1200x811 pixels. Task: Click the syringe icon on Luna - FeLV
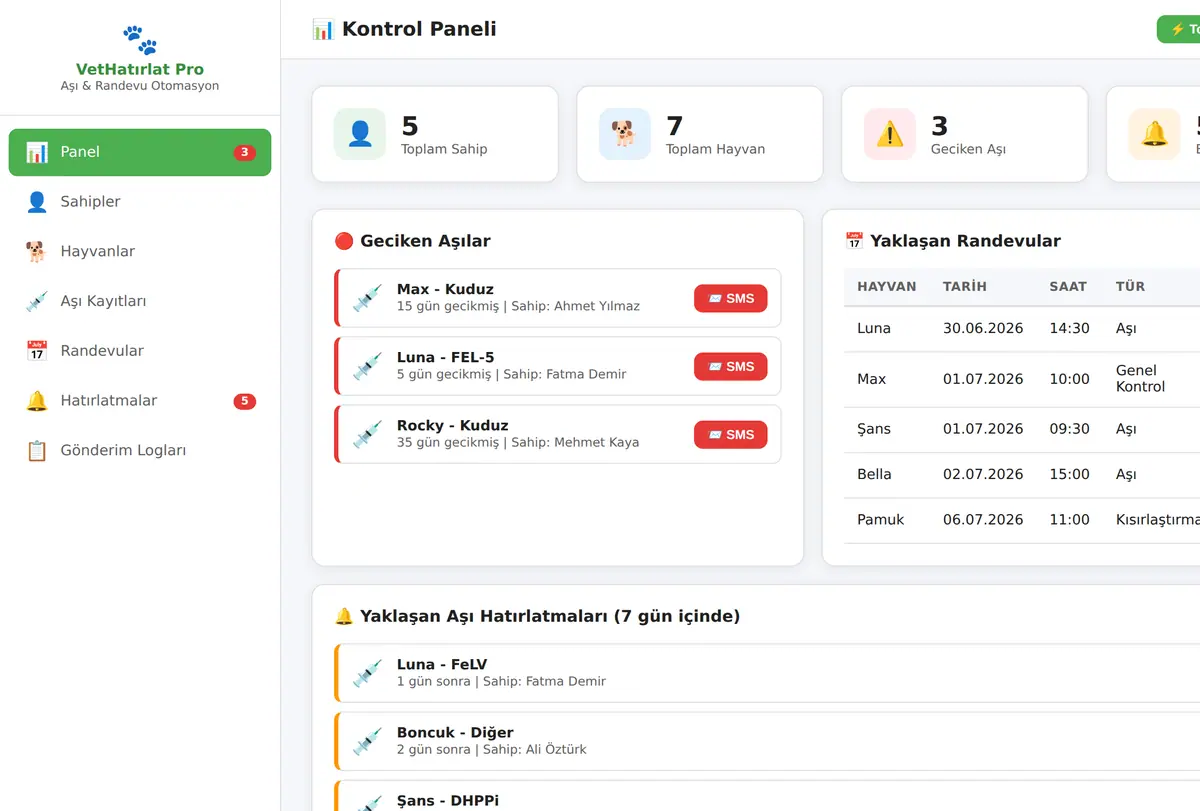click(x=368, y=673)
